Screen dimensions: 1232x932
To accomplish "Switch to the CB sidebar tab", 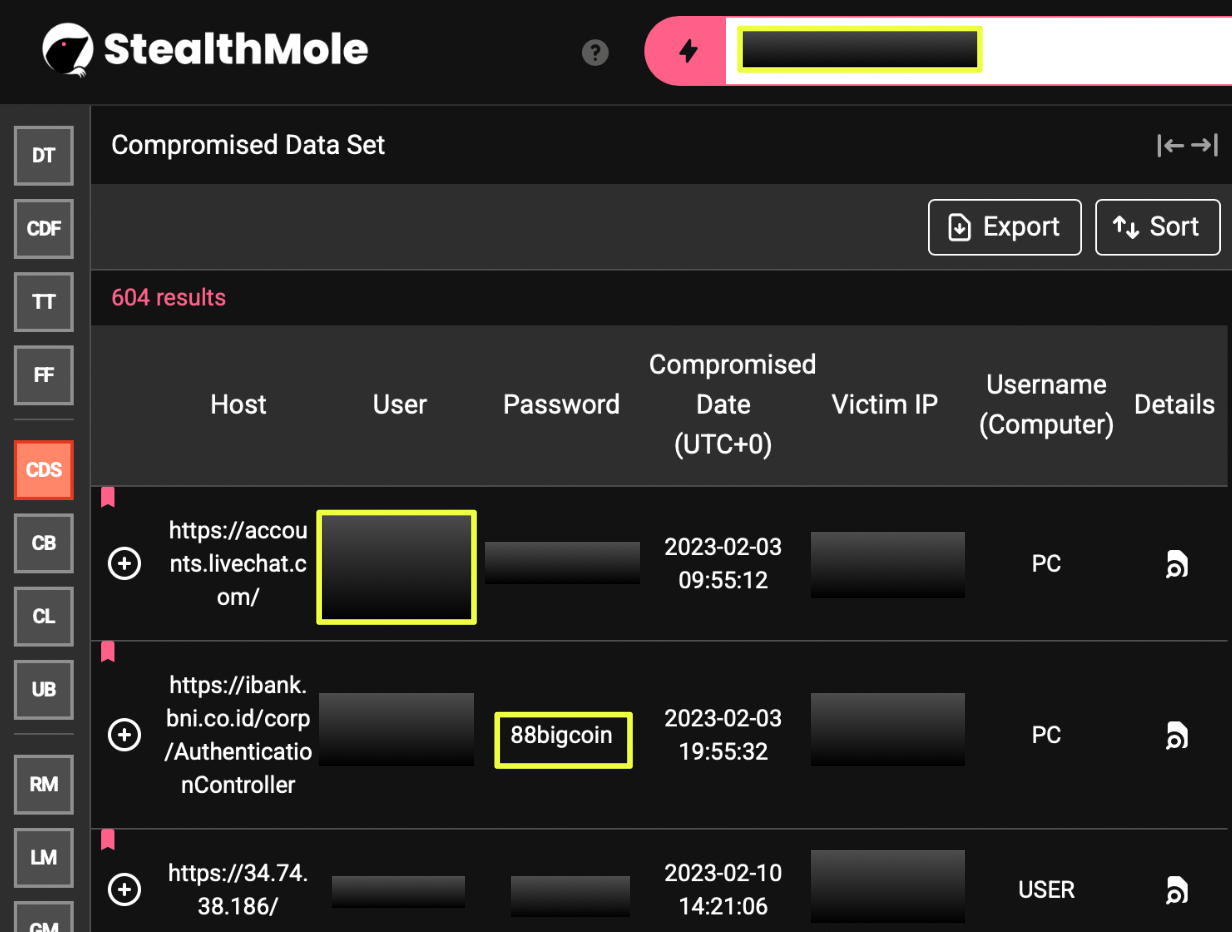I will [x=43, y=543].
